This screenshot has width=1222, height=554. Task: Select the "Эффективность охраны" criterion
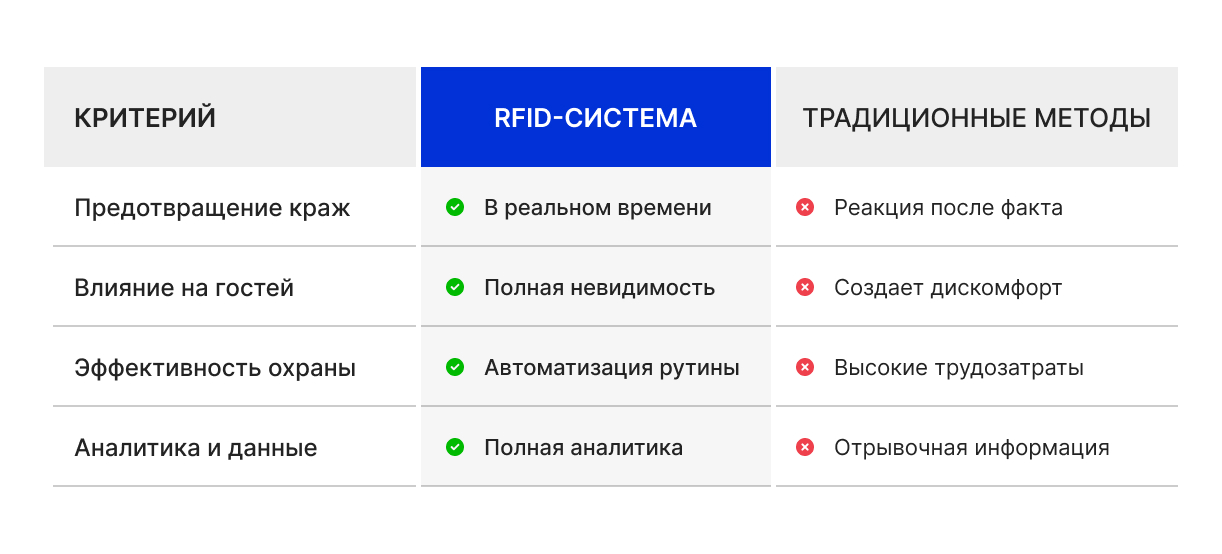pos(215,368)
